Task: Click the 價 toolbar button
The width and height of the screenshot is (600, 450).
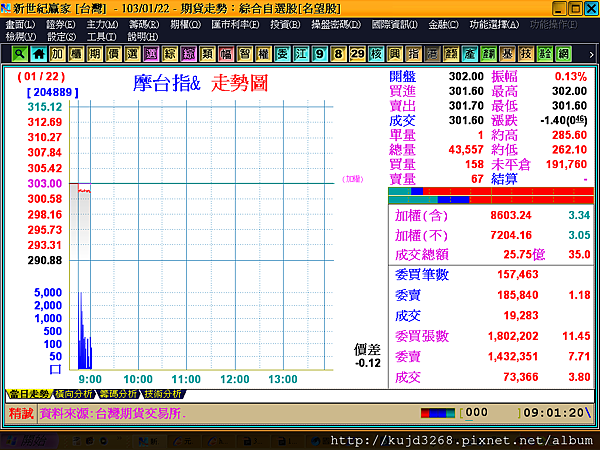Action: [113, 54]
